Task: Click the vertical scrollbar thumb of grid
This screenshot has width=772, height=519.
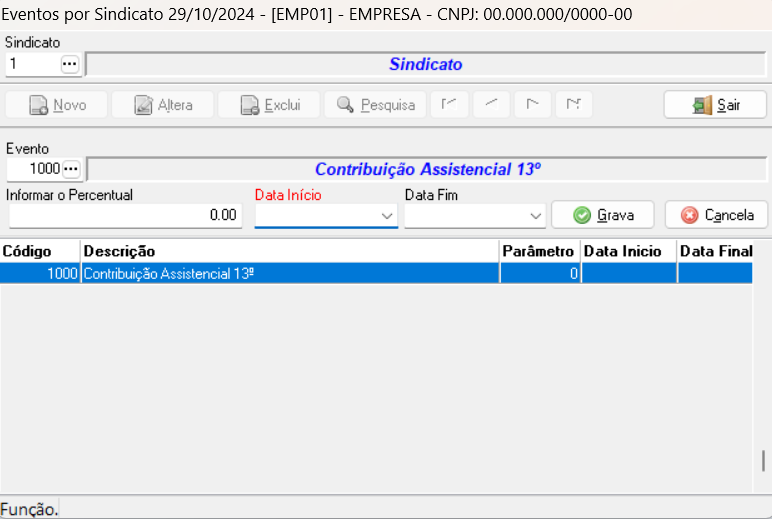Action: coord(763,461)
